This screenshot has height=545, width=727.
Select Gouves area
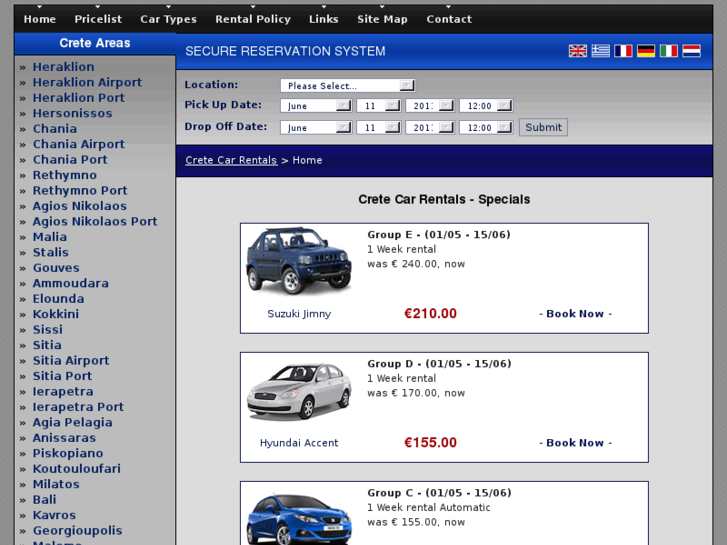tap(56, 268)
